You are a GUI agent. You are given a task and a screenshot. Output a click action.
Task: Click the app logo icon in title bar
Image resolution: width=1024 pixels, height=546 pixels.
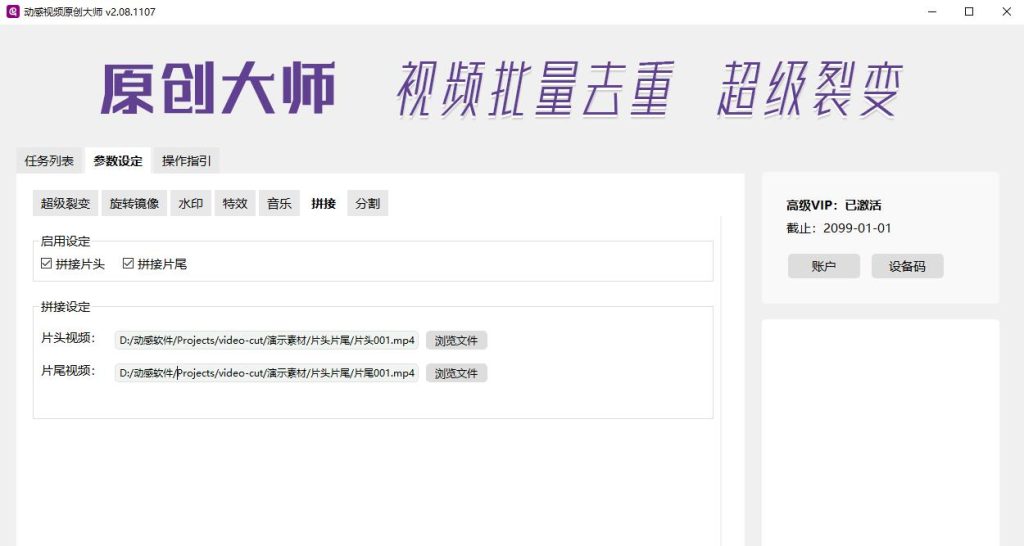(x=13, y=12)
